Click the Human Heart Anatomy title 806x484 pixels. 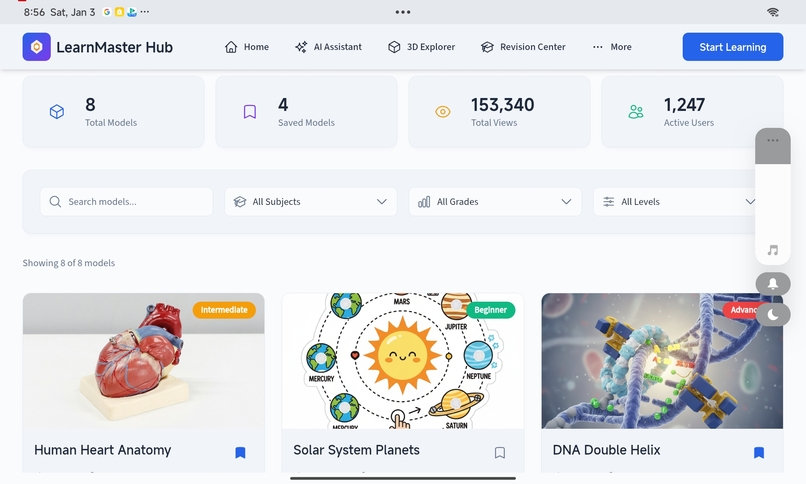102,450
